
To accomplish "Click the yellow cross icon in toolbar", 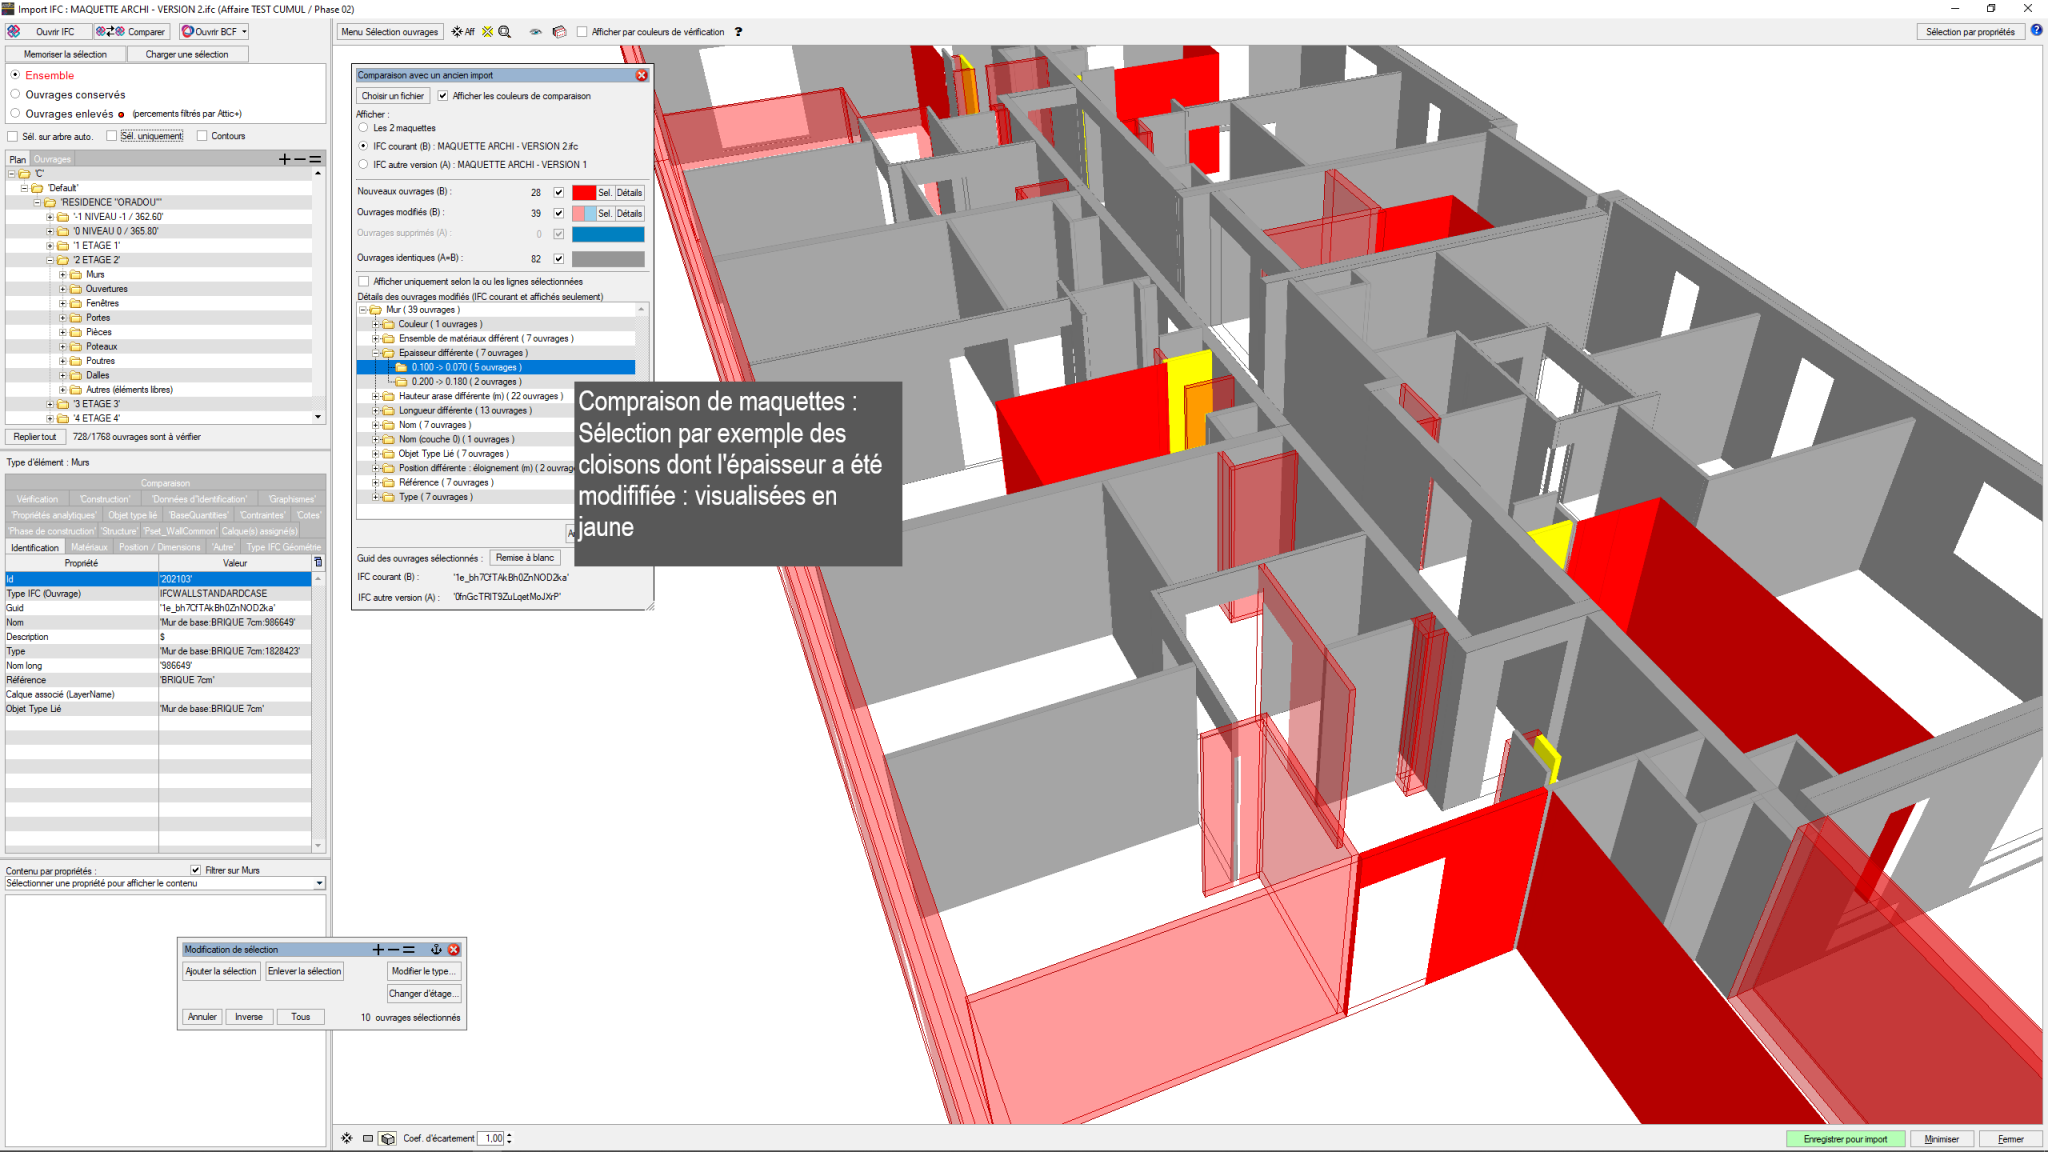I will (x=488, y=32).
